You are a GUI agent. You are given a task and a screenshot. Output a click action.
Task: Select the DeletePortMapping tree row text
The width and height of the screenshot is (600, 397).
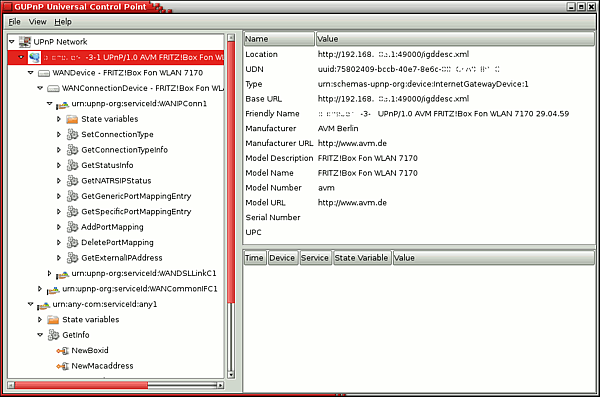pyautogui.click(x=117, y=243)
